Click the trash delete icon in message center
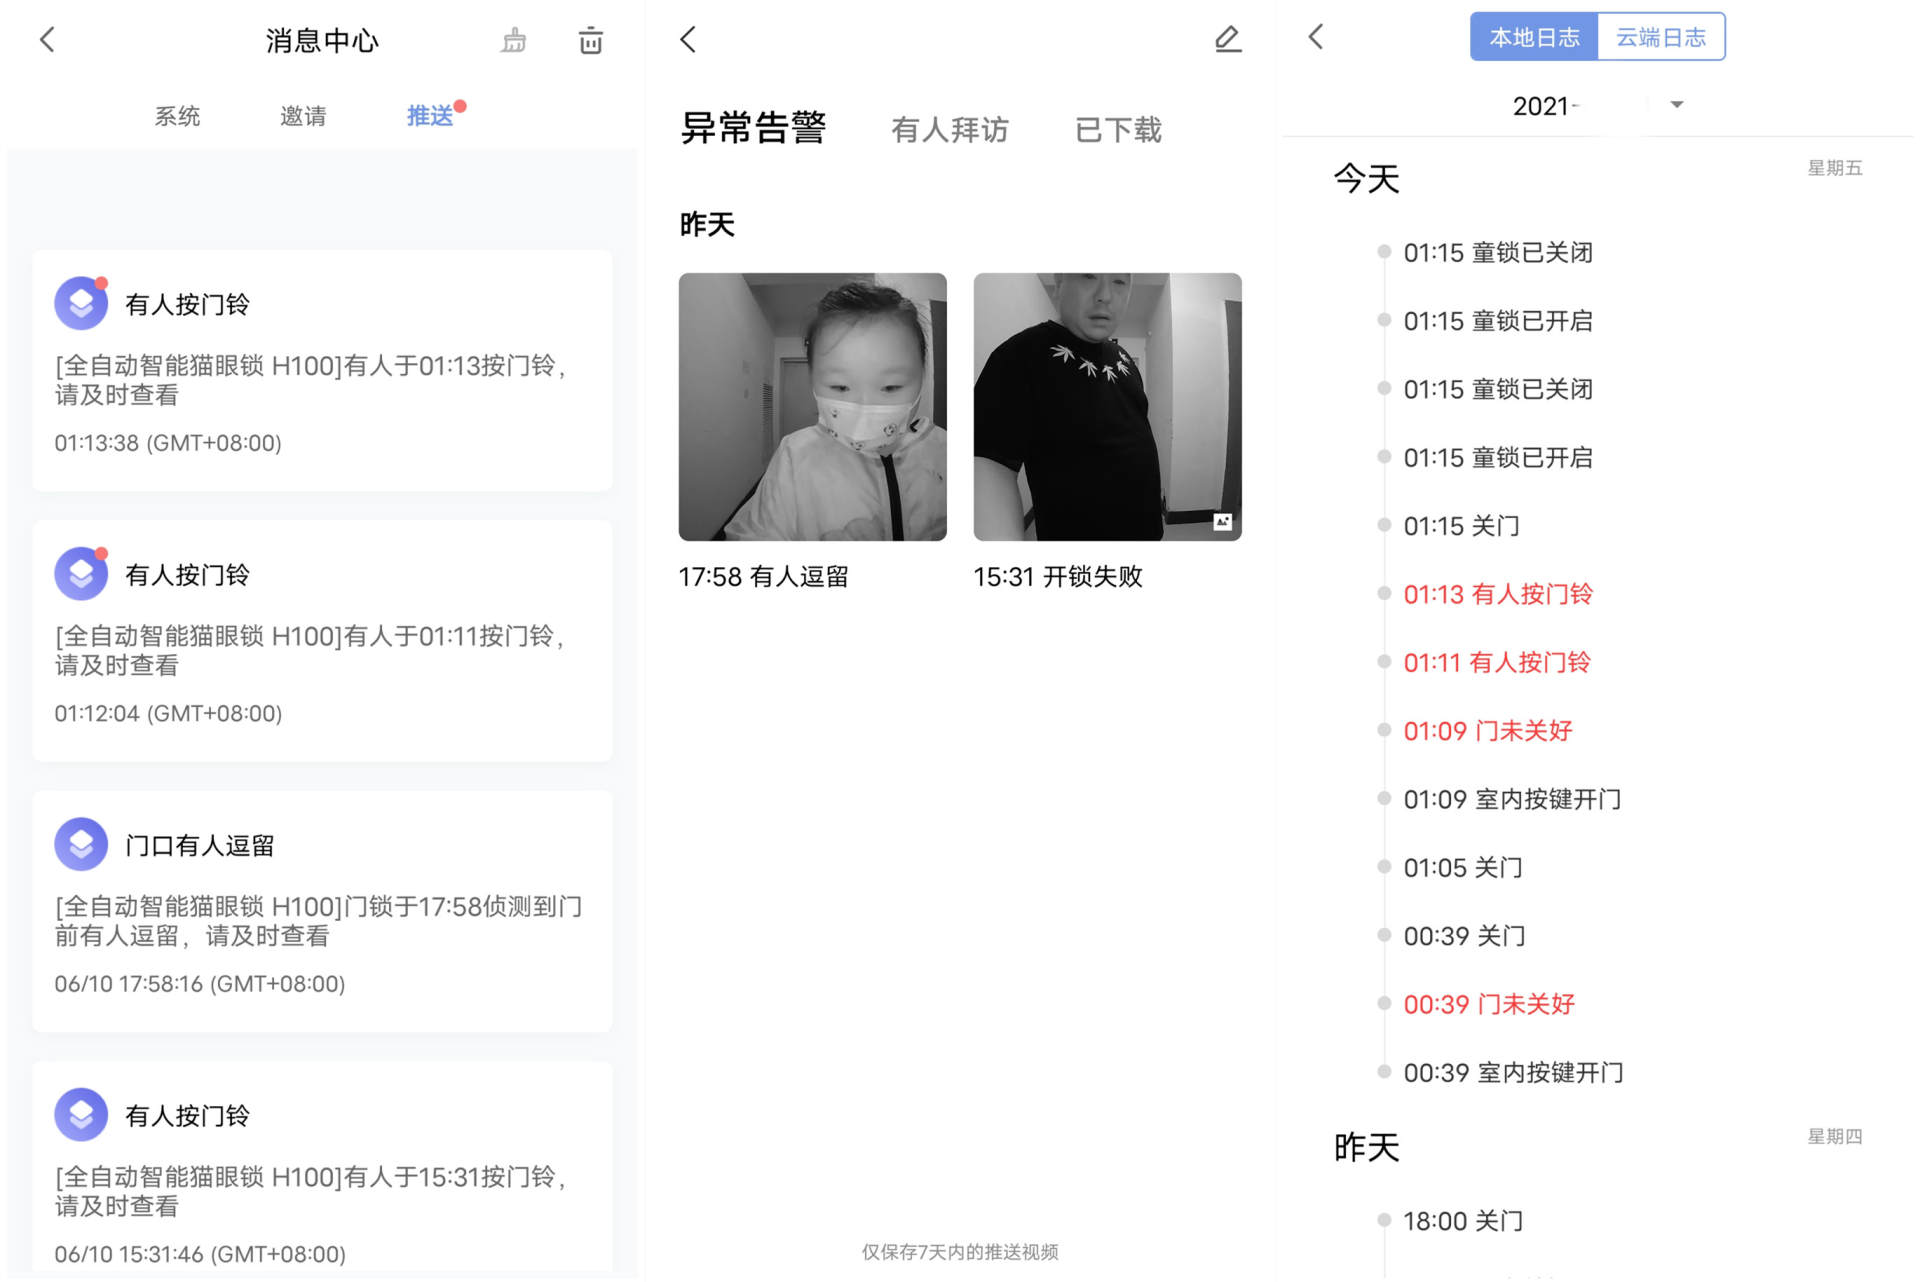 coord(590,39)
